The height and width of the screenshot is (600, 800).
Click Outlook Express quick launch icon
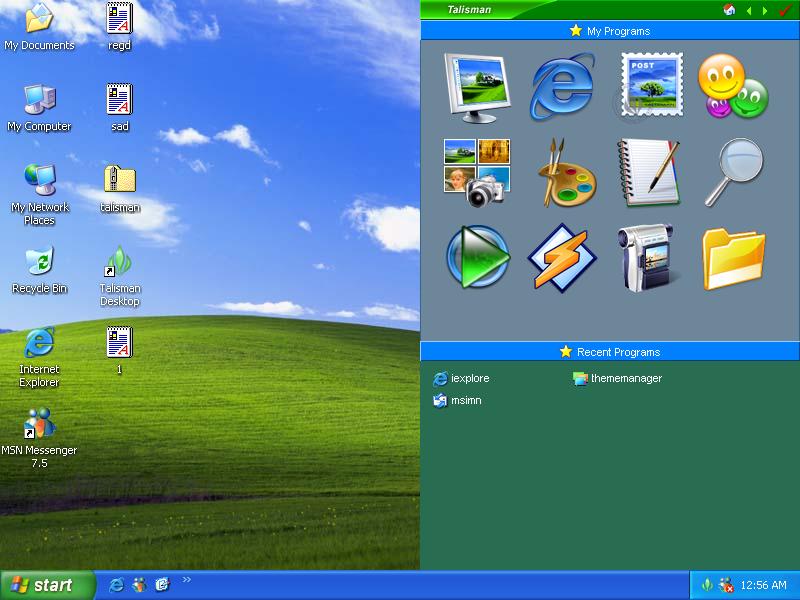[x=162, y=585]
